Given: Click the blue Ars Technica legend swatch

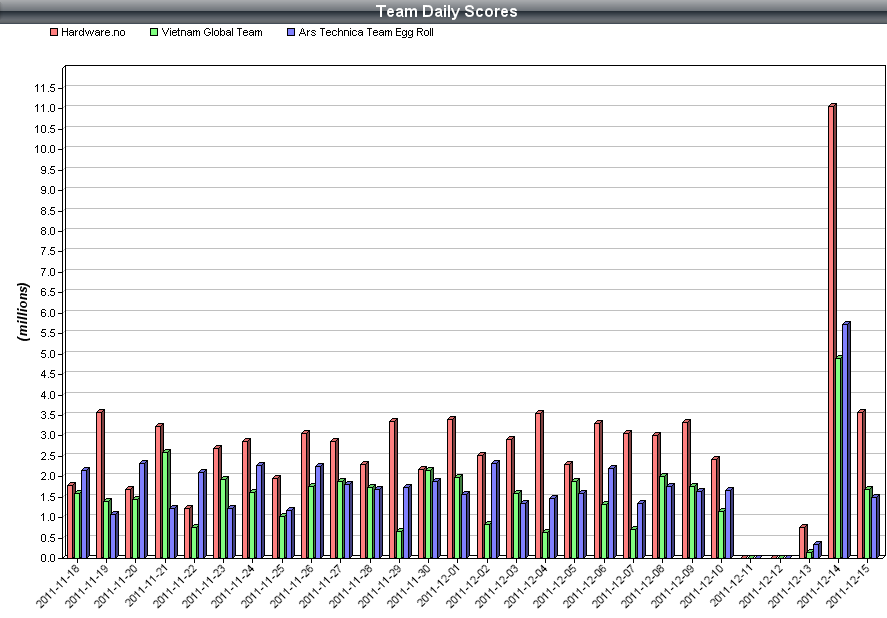Looking at the screenshot, I should coord(291,32).
